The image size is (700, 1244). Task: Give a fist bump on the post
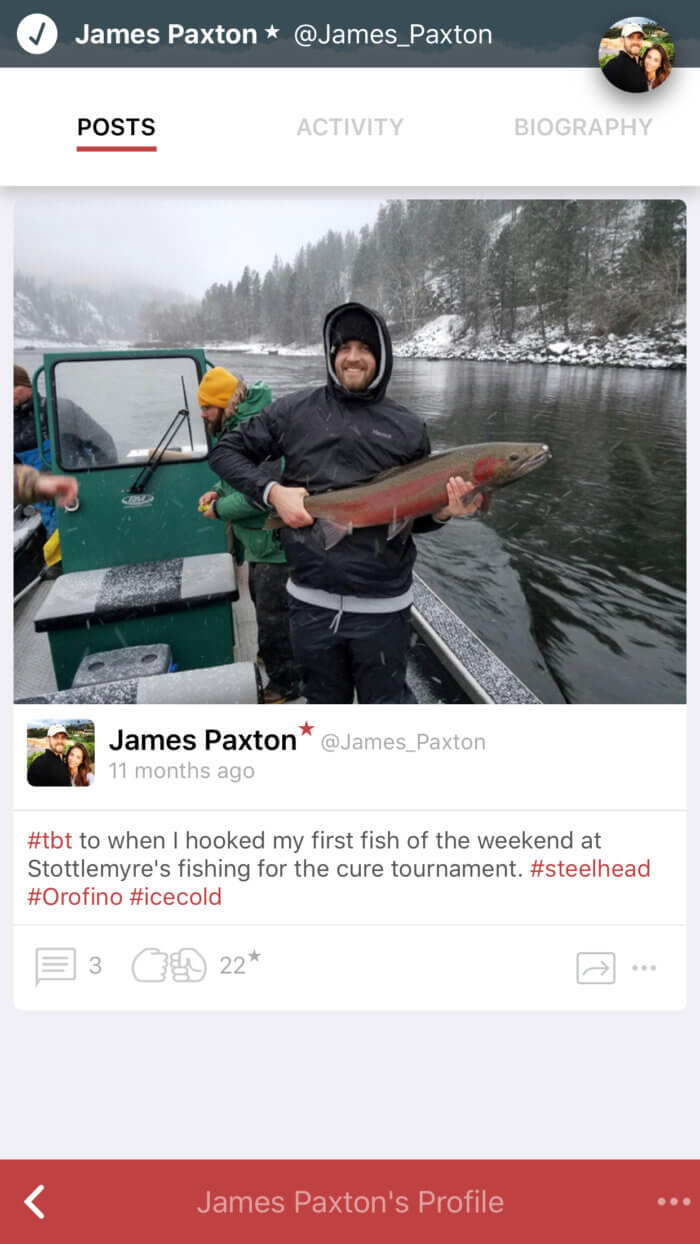[169, 966]
